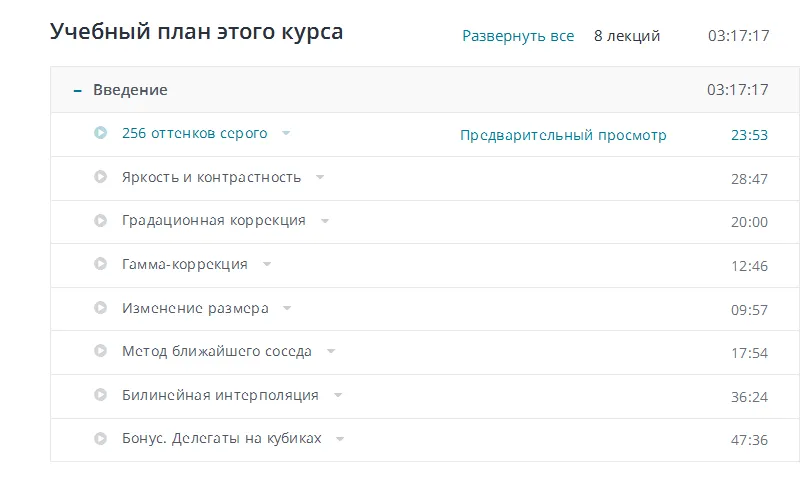Click play icon beside Гамма-коррекция

tap(100, 264)
